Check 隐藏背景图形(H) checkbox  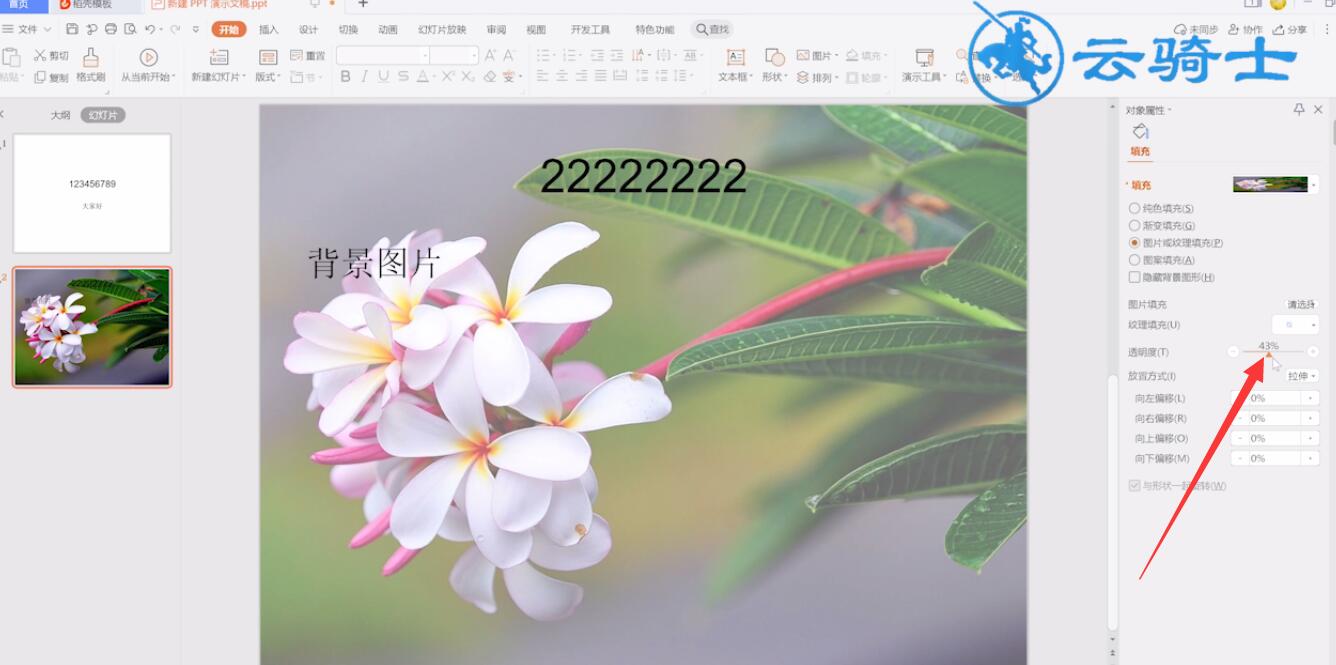click(x=1134, y=276)
